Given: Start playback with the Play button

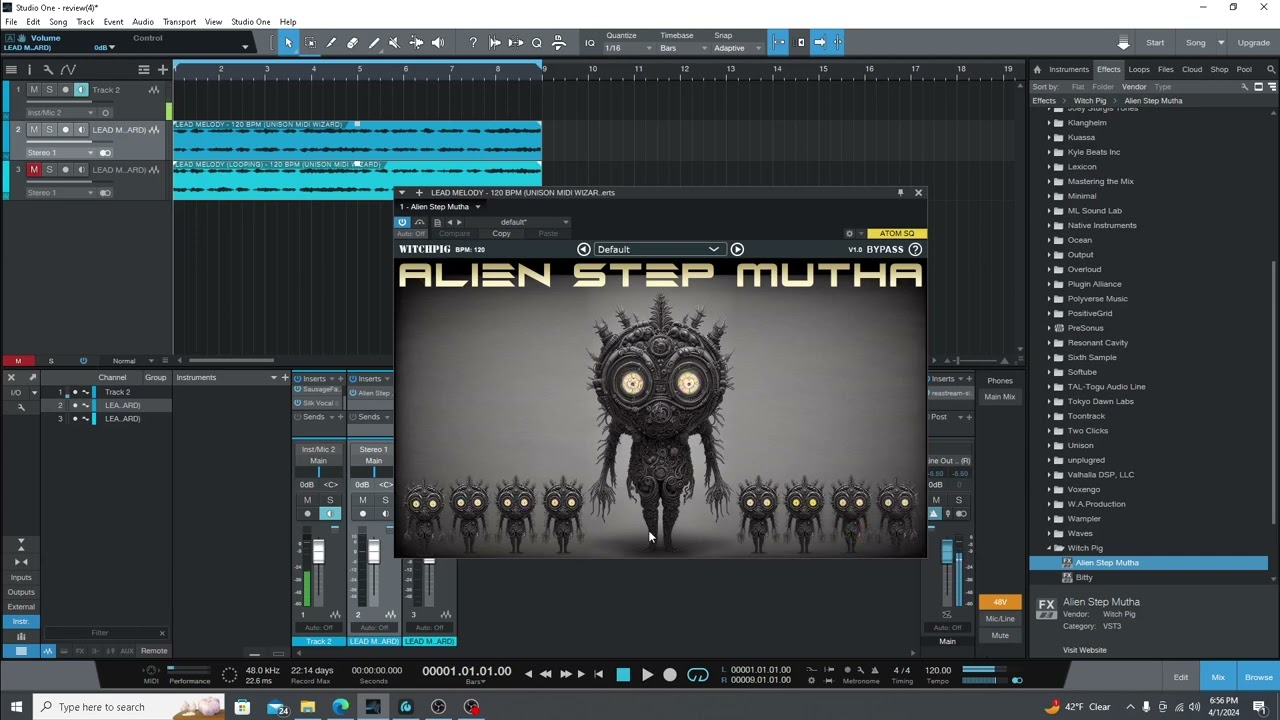Looking at the screenshot, I should click(647, 675).
